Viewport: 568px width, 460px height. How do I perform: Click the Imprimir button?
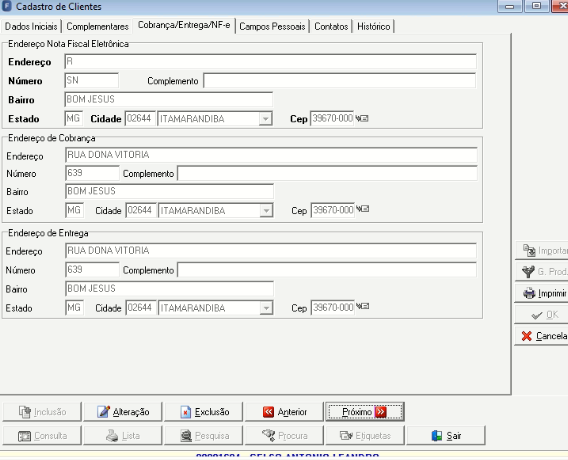click(542, 293)
